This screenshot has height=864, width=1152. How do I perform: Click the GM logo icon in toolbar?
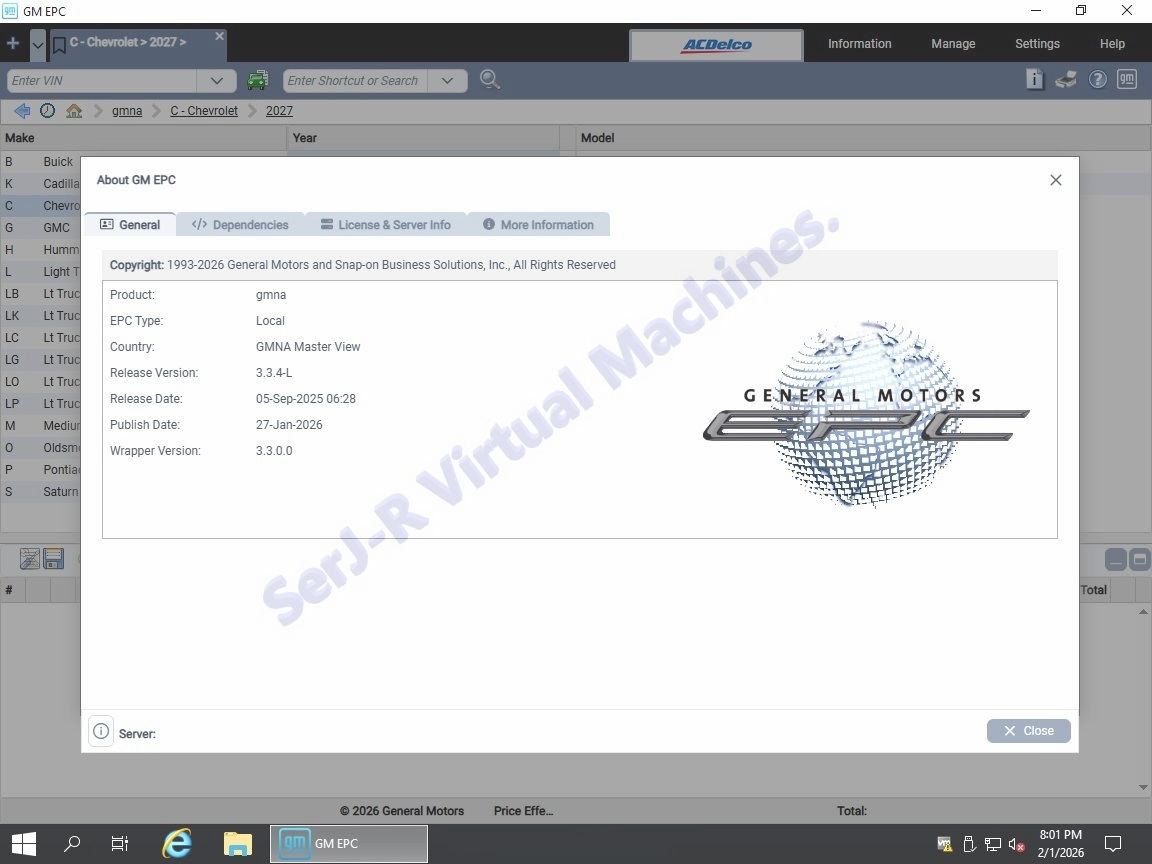1127,80
